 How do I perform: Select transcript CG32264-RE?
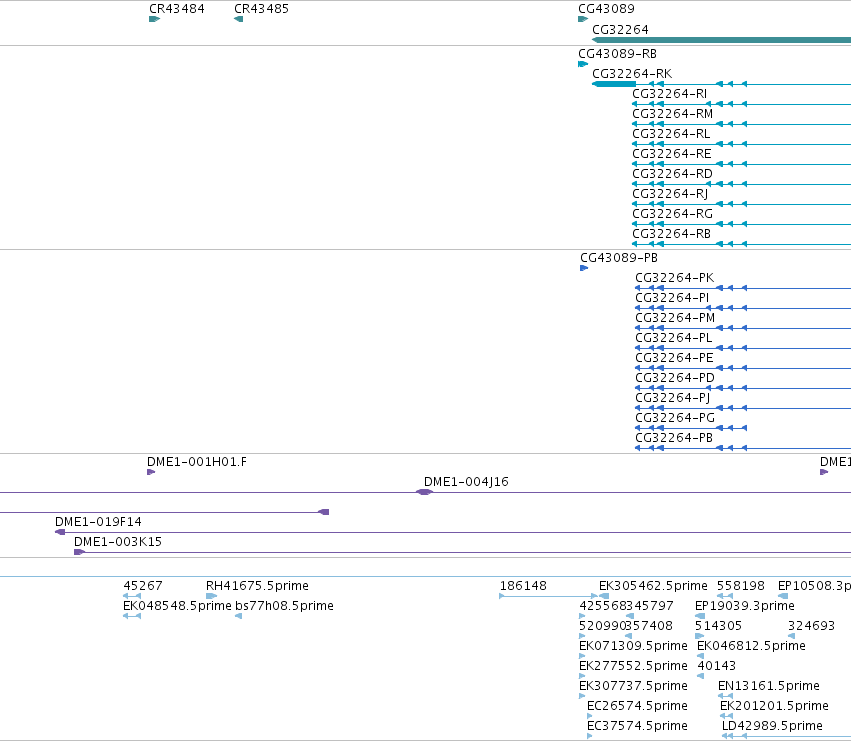pyautogui.click(x=672, y=154)
